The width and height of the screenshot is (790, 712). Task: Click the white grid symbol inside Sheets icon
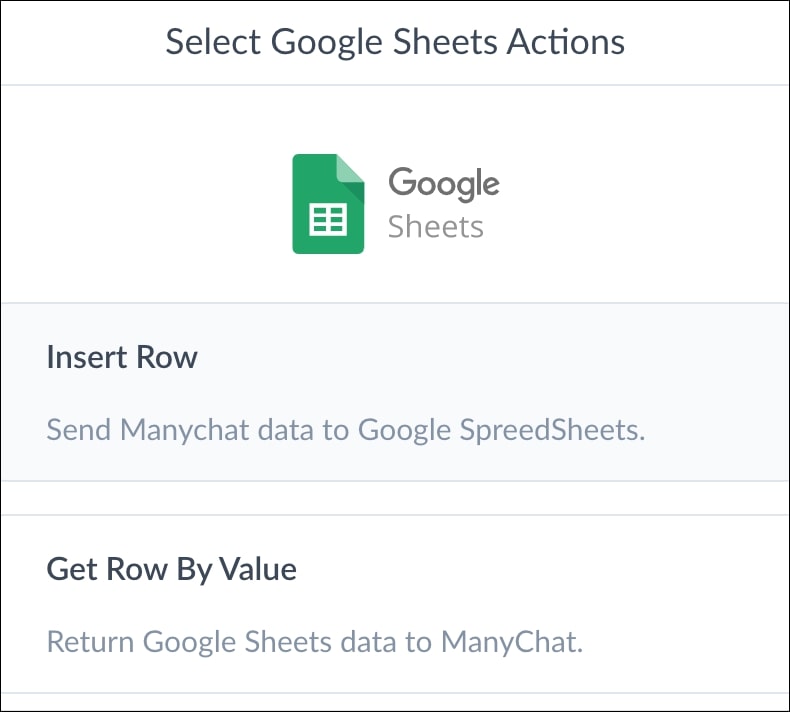click(x=327, y=219)
